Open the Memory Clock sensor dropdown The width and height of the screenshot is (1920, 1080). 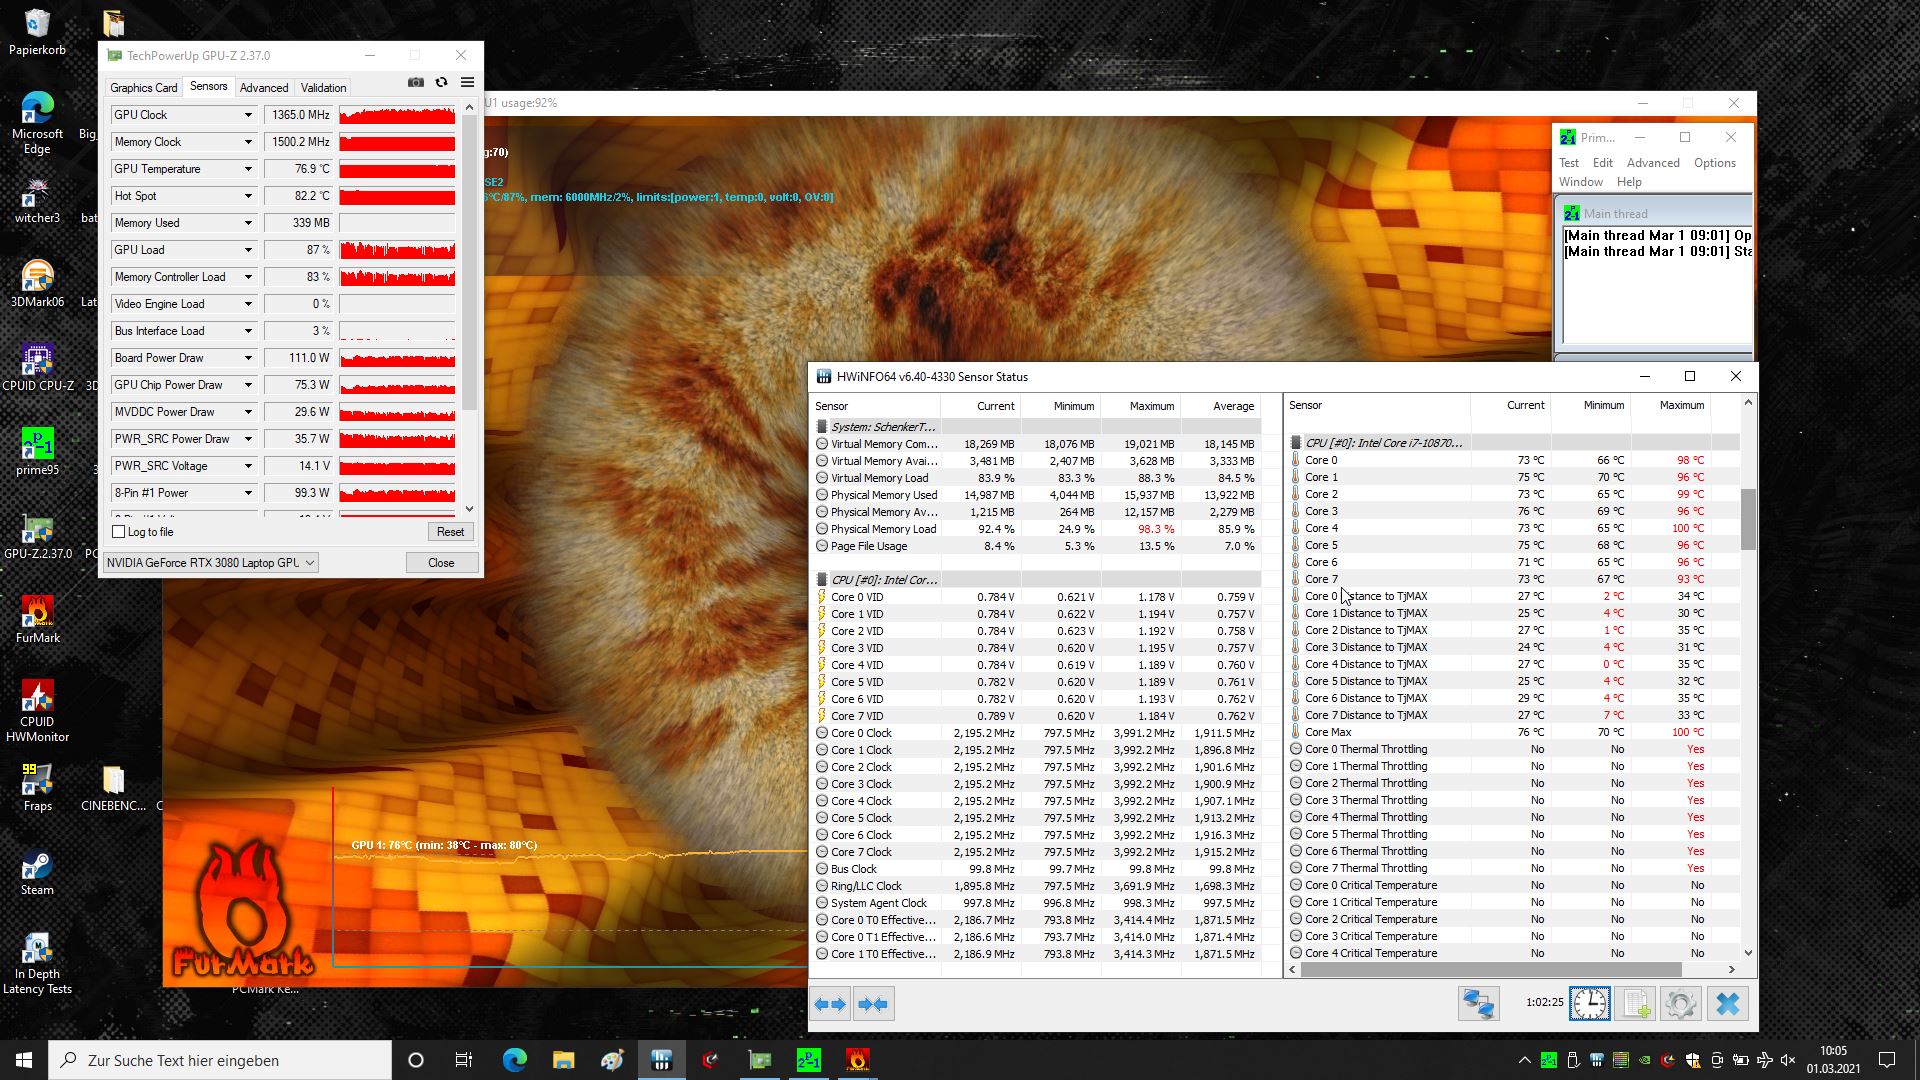[x=248, y=142]
